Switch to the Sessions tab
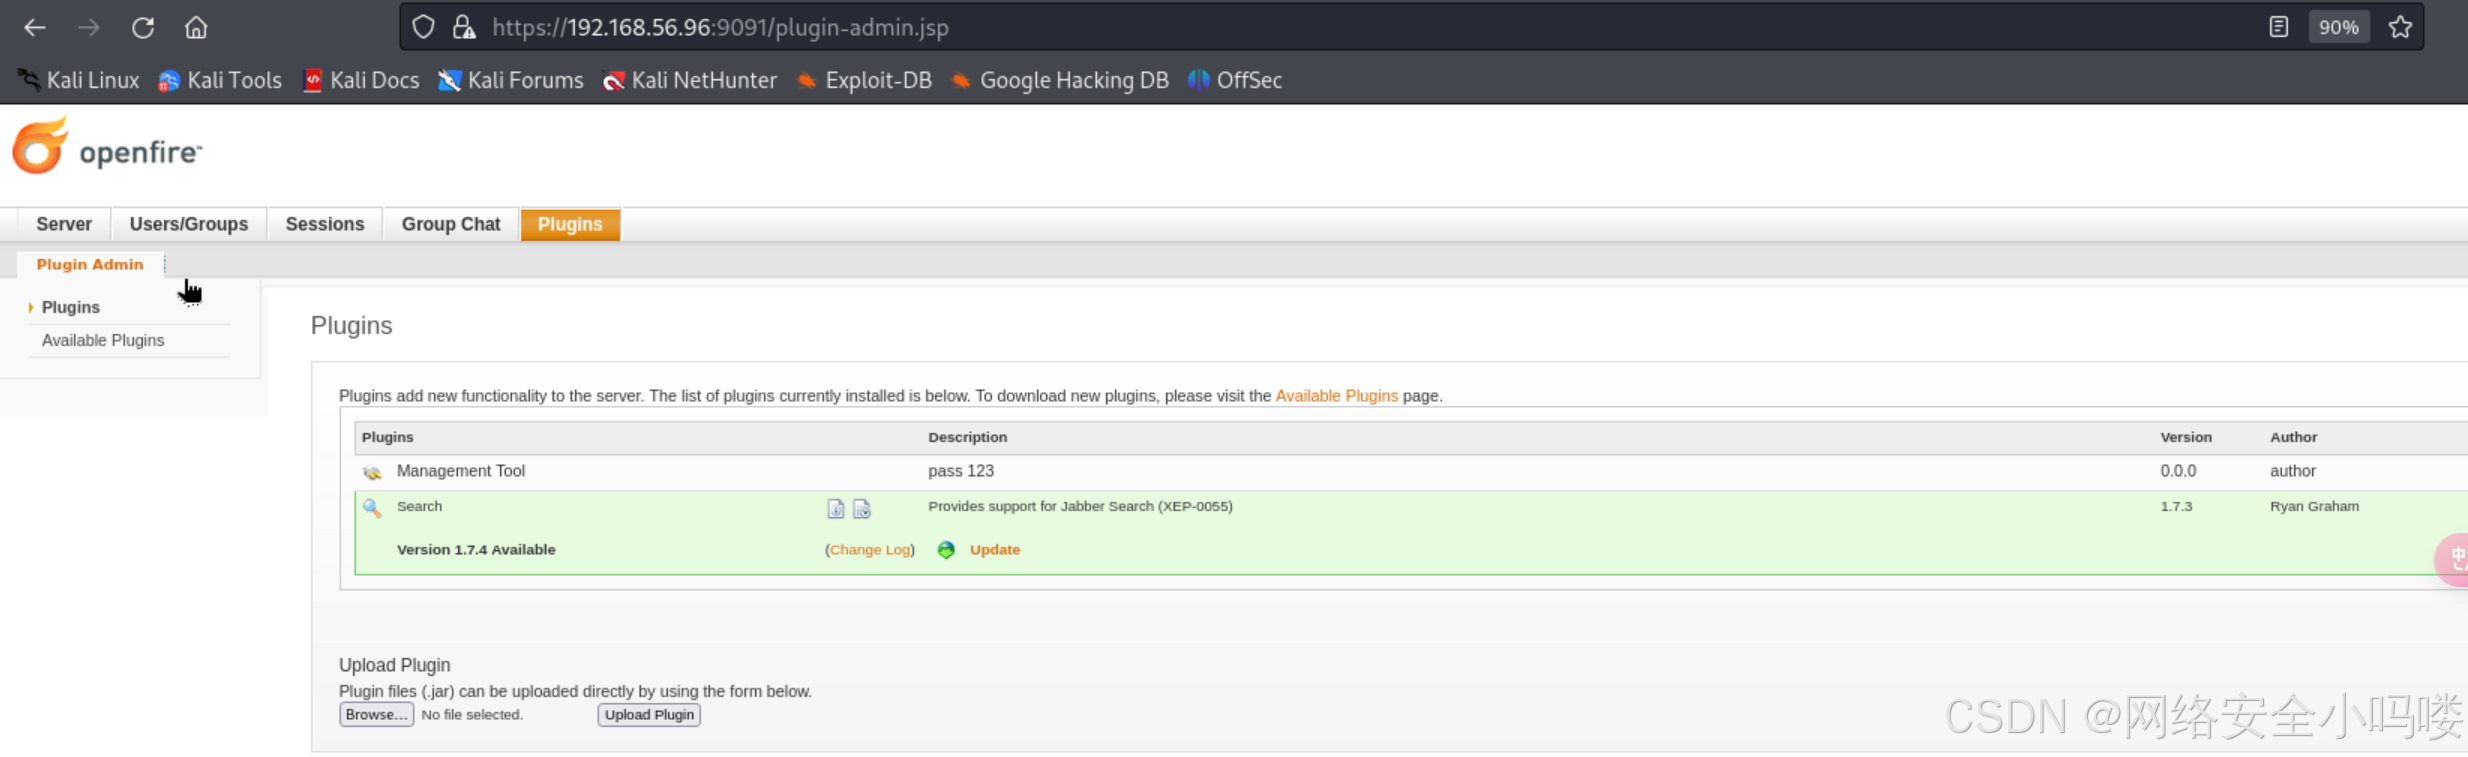The image size is (2468, 757). [325, 224]
